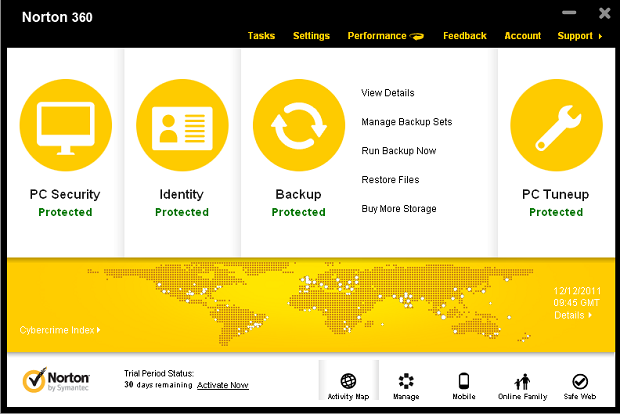This screenshot has width=620, height=414.
Task: Open the Safe Web checkmark icon
Action: [x=580, y=382]
